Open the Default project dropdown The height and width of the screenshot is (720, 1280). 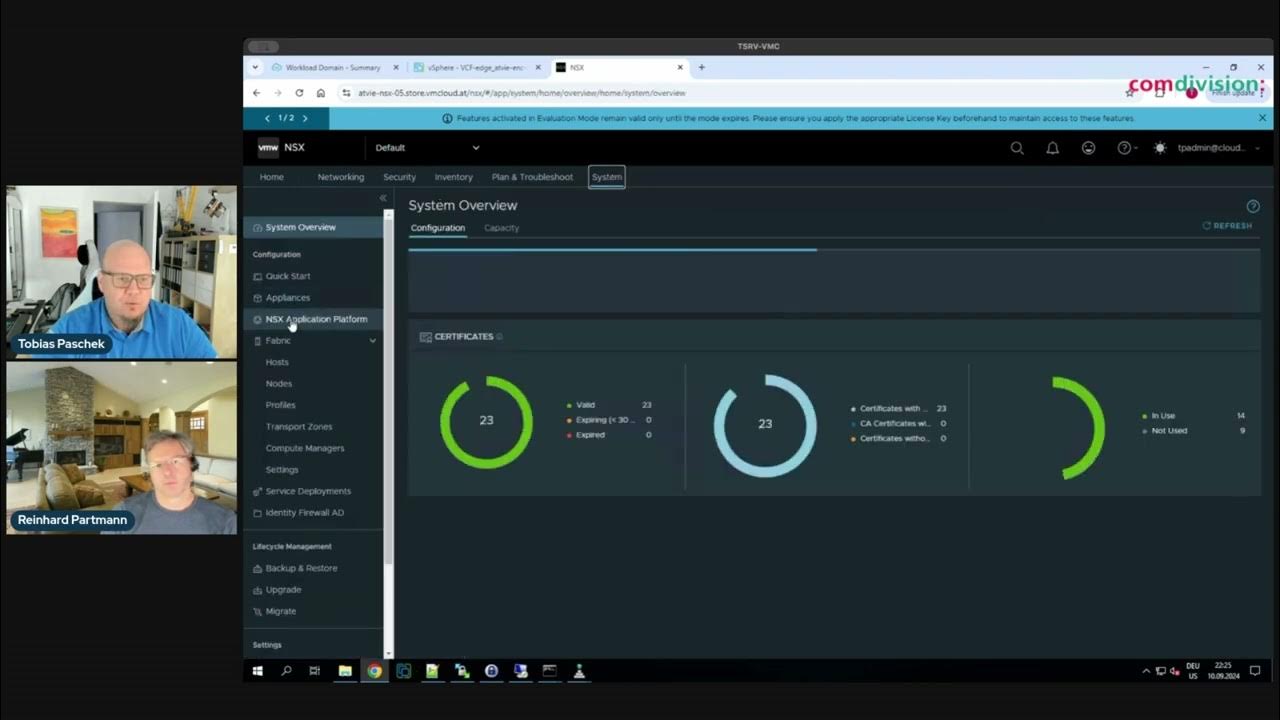[x=427, y=148]
